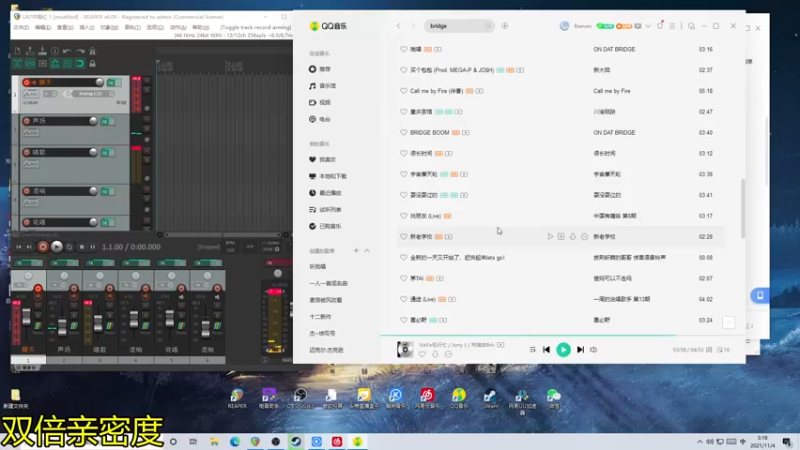Screen dimensions: 800x450
Task: Open the QQ Music main menu icon
Action: tap(672, 26)
